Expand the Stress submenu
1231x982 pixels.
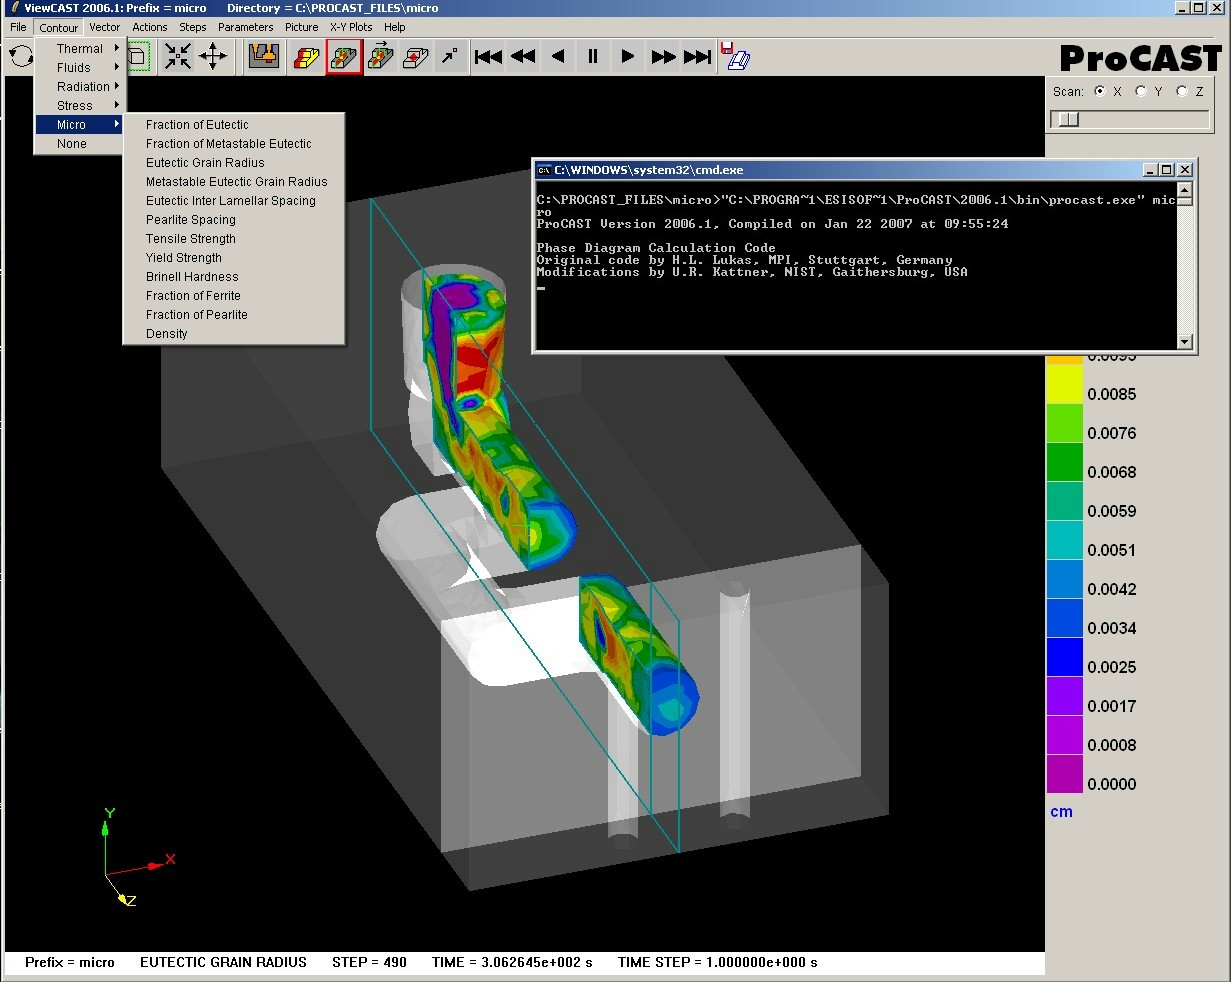[81, 105]
